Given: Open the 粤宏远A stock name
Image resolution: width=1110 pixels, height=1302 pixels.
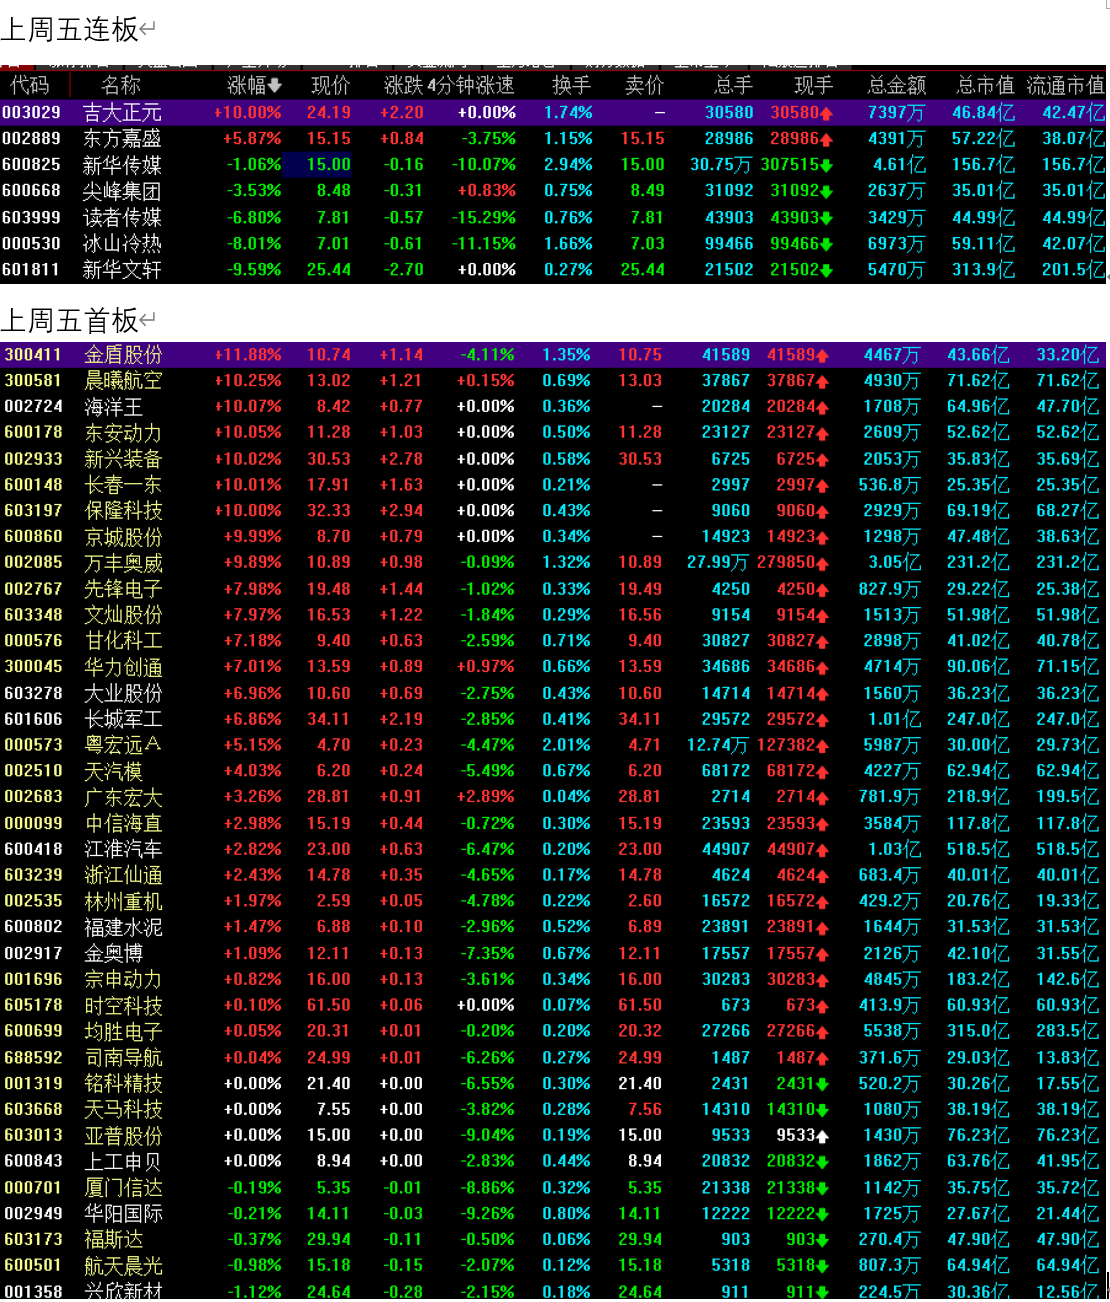Looking at the screenshot, I should pos(123,745).
